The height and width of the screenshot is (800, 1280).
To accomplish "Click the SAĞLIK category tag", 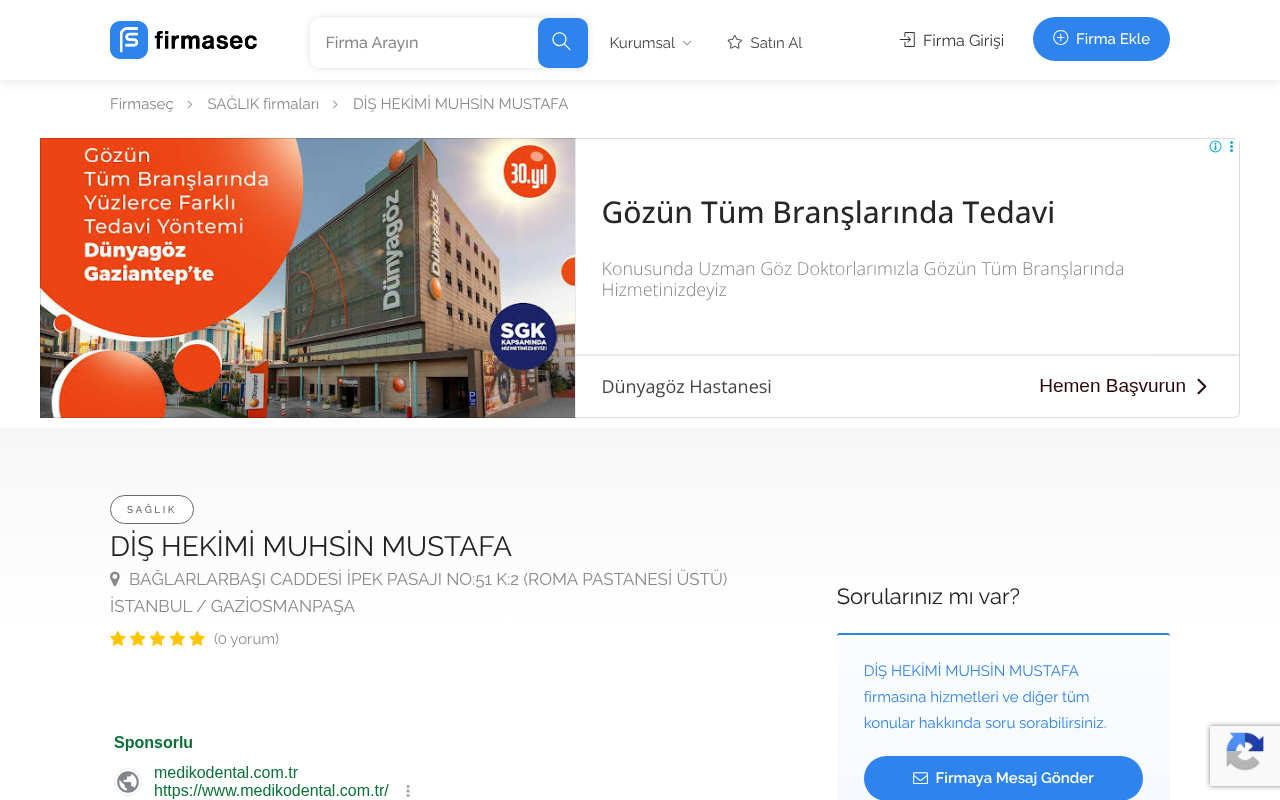I will click(x=152, y=510).
